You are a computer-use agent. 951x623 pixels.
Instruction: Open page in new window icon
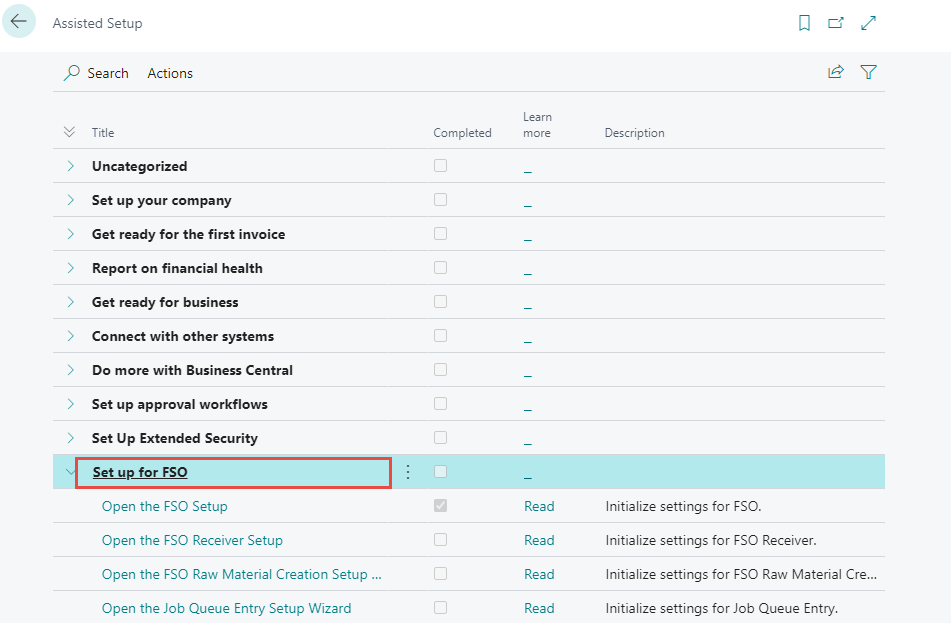point(836,23)
